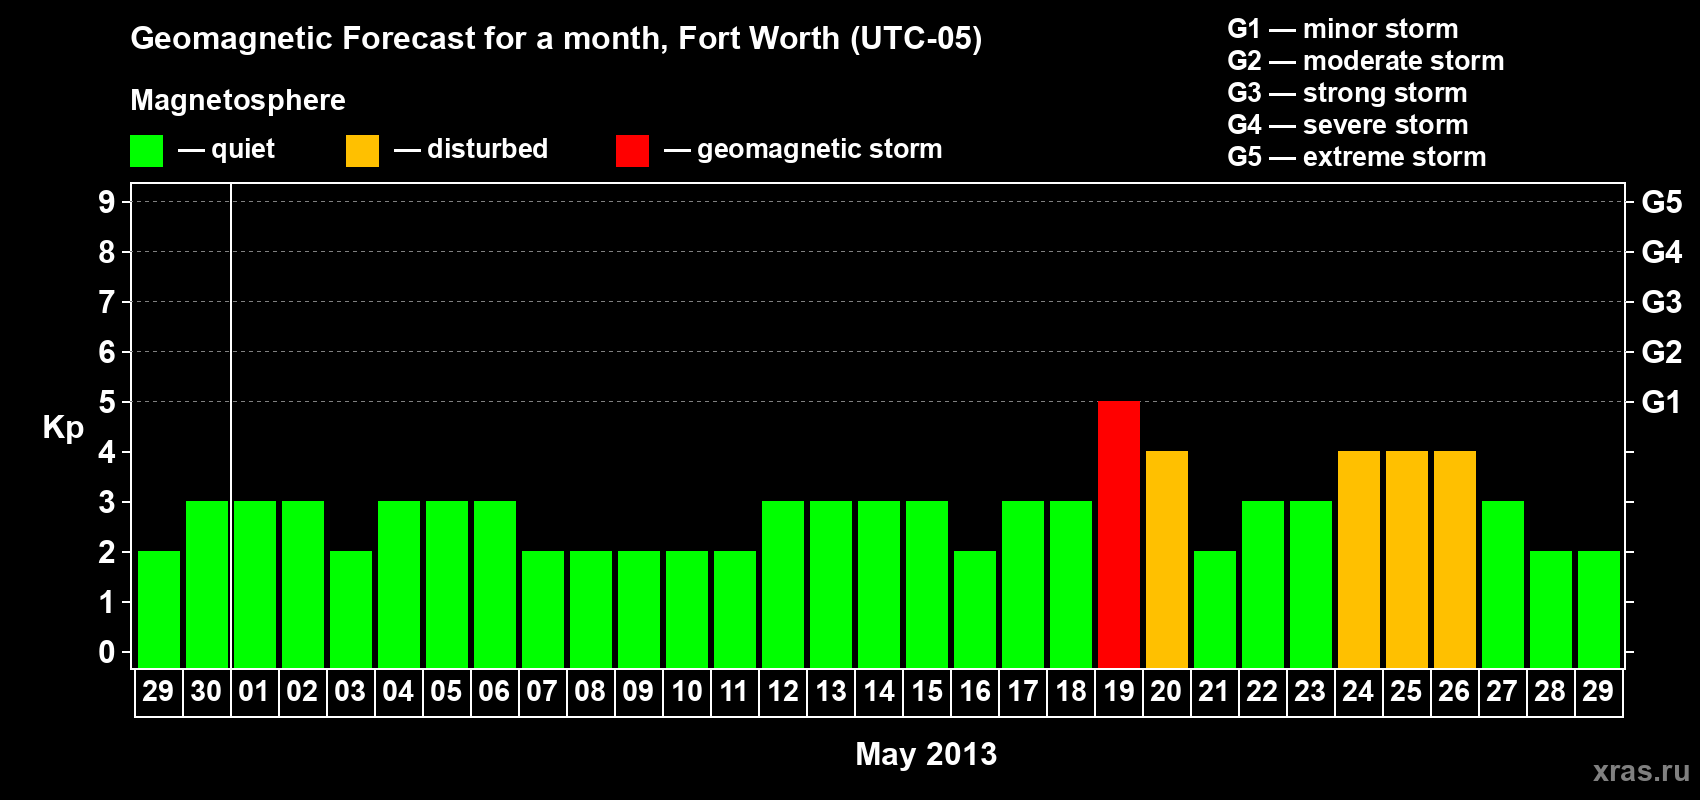
Task: Click the green quiet legend swatch
Action: pos(146,151)
